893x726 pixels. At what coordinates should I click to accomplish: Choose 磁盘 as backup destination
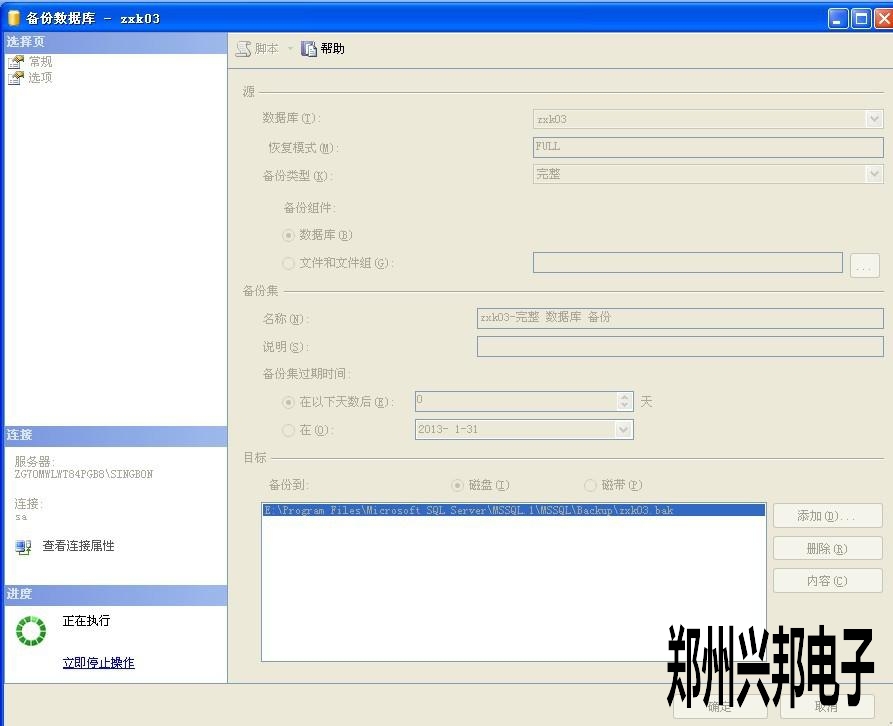[458, 485]
